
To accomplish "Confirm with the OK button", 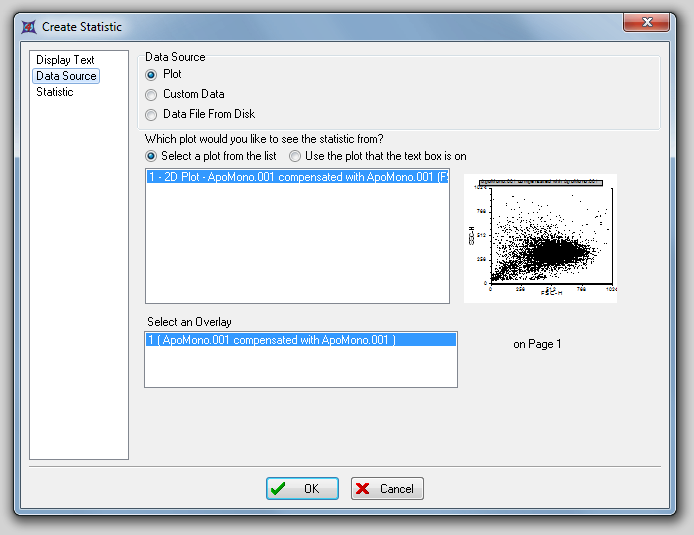I will (x=302, y=489).
